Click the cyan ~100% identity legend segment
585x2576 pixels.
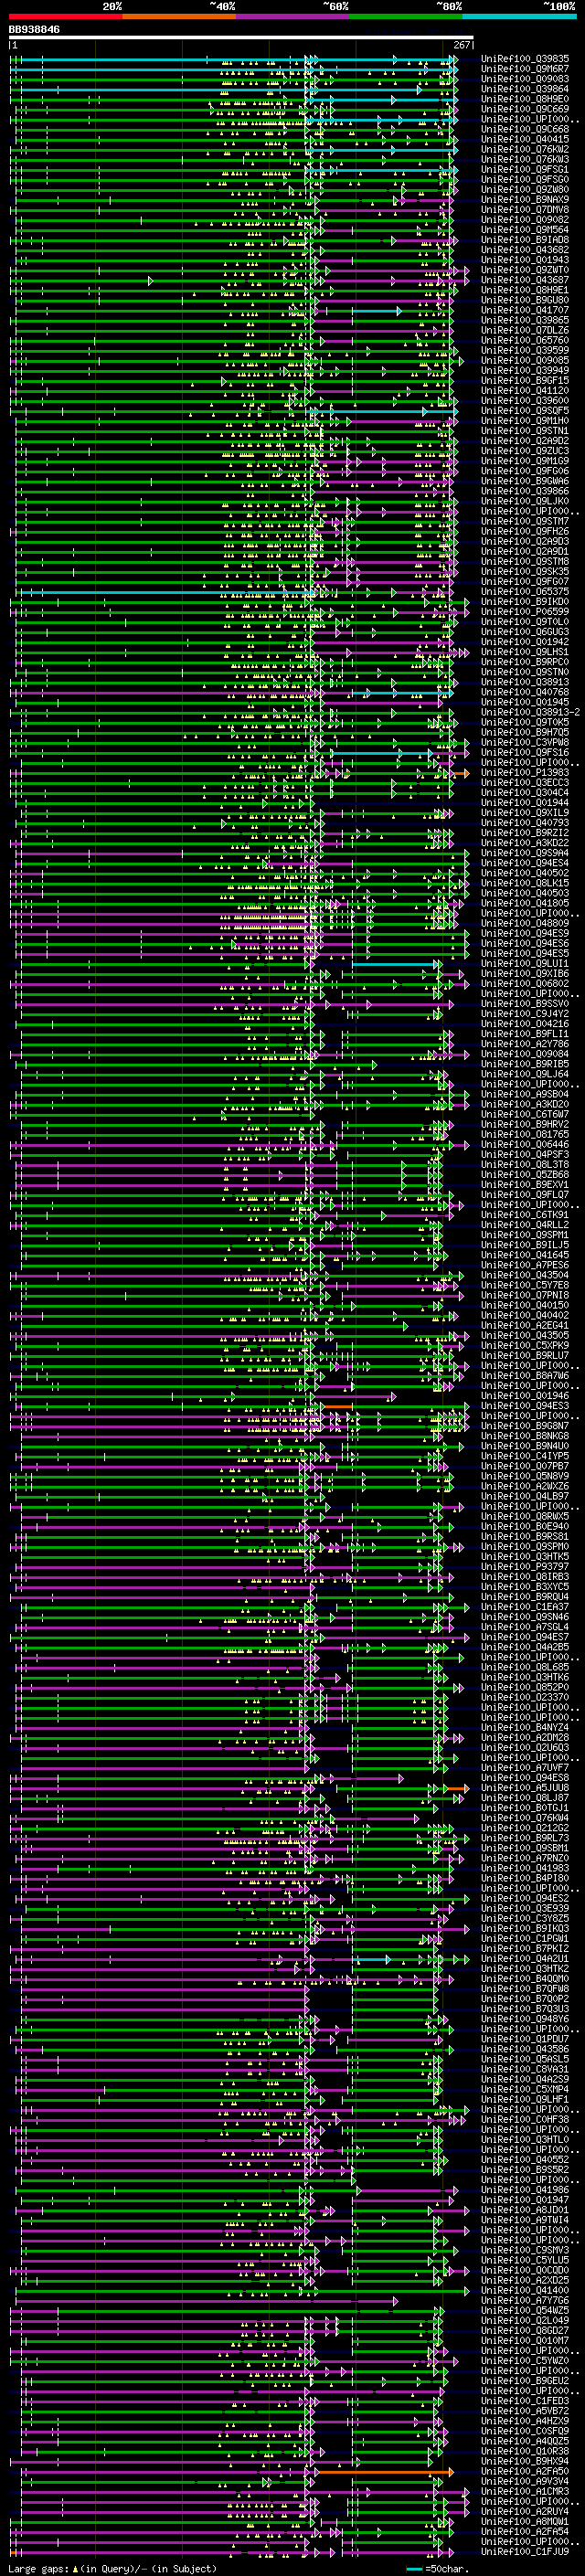(x=519, y=16)
